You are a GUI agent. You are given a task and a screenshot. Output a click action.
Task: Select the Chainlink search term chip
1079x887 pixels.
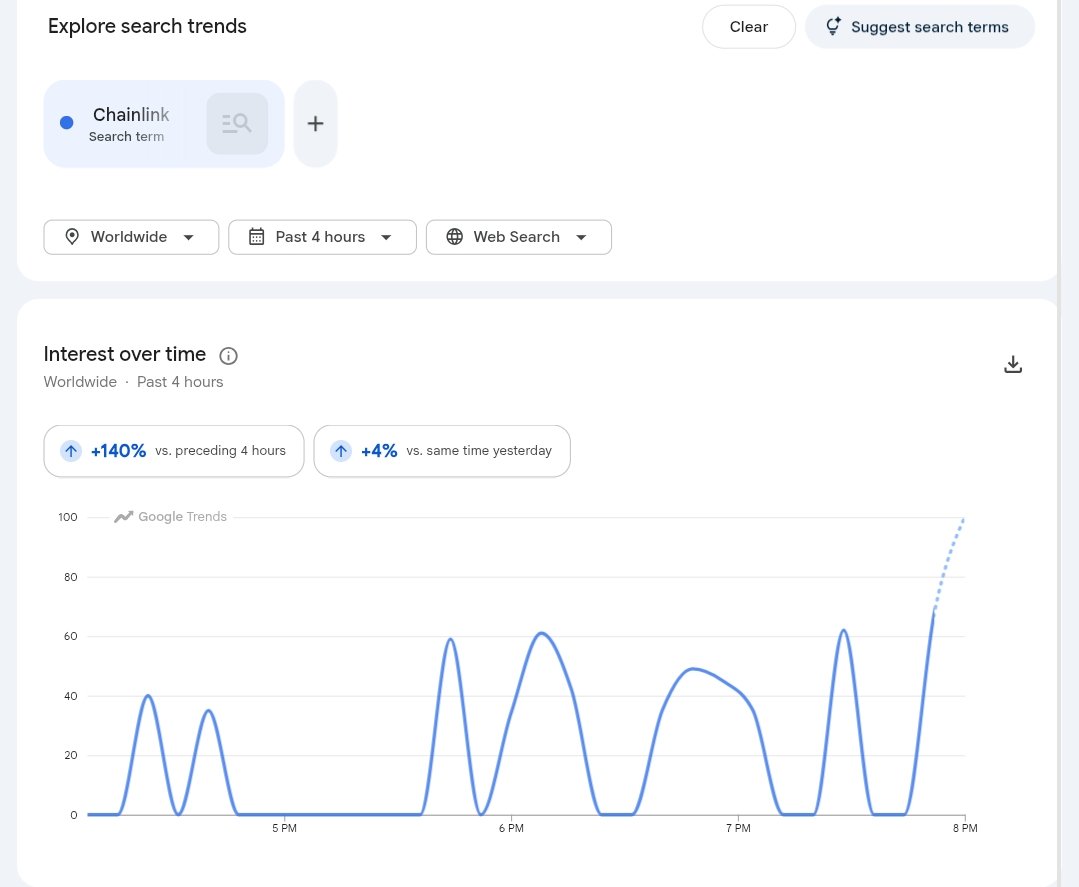[x=164, y=124]
